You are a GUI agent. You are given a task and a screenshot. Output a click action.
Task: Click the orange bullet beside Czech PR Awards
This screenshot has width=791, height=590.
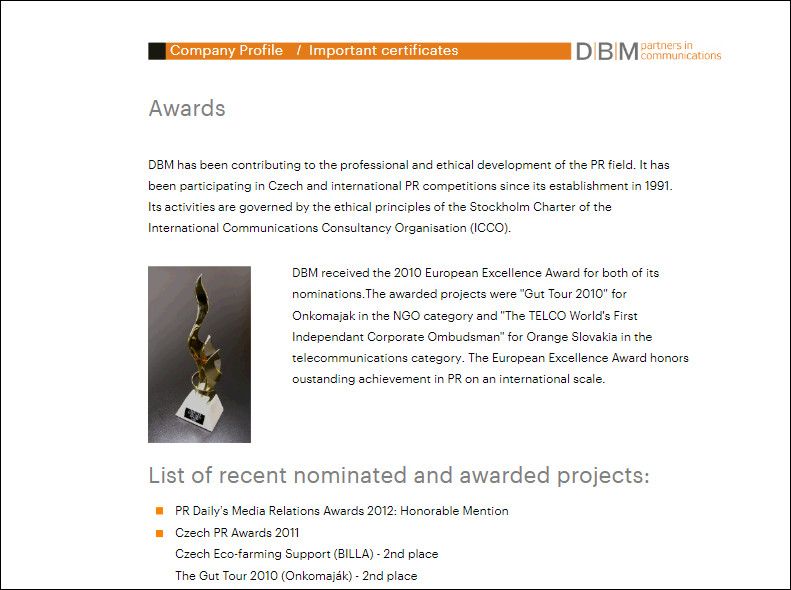[x=159, y=533]
